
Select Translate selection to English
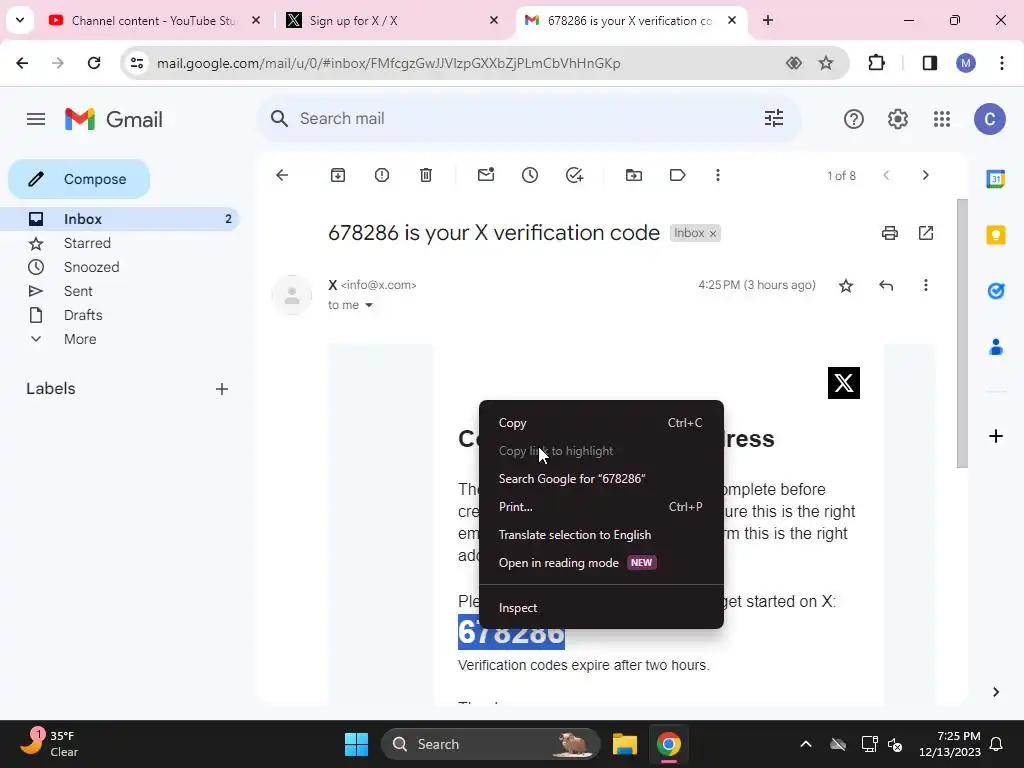(x=601, y=535)
